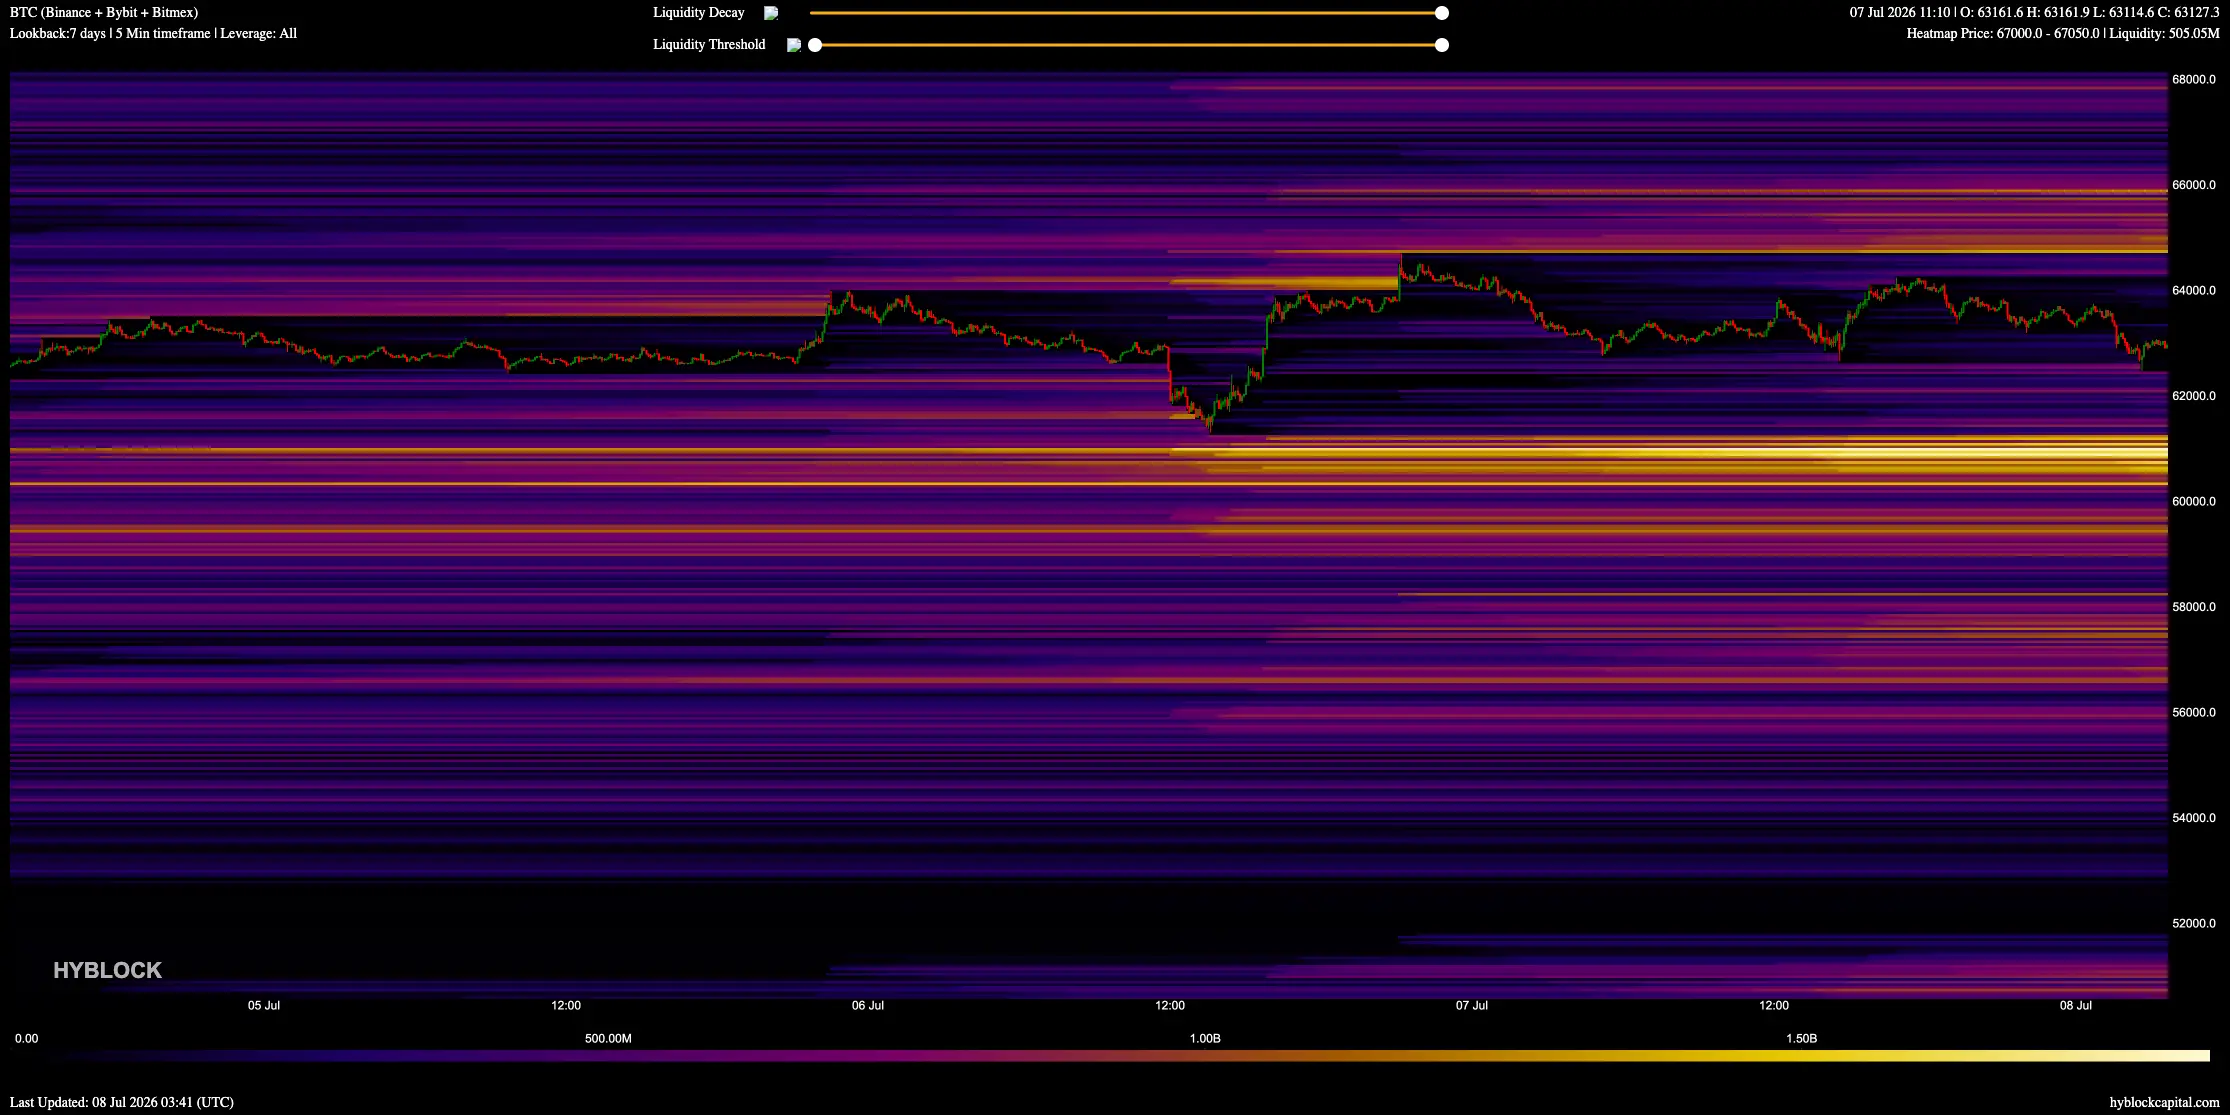Click the middle of Liquidity Threshold track
Screen dimensions: 2230x1115
pyautogui.click(x=1128, y=45)
